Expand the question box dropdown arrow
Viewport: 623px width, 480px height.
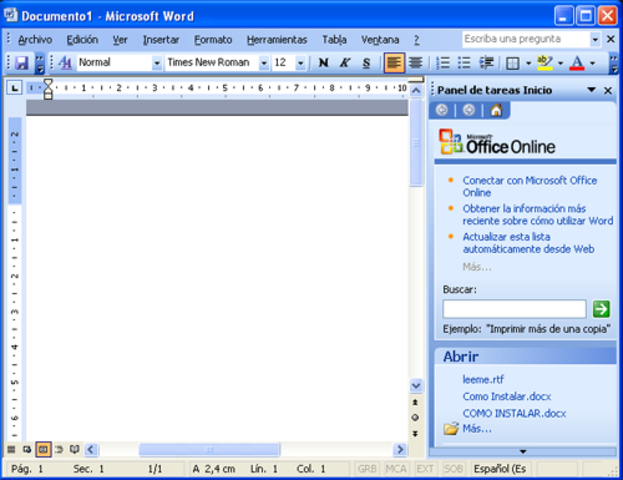tap(595, 39)
